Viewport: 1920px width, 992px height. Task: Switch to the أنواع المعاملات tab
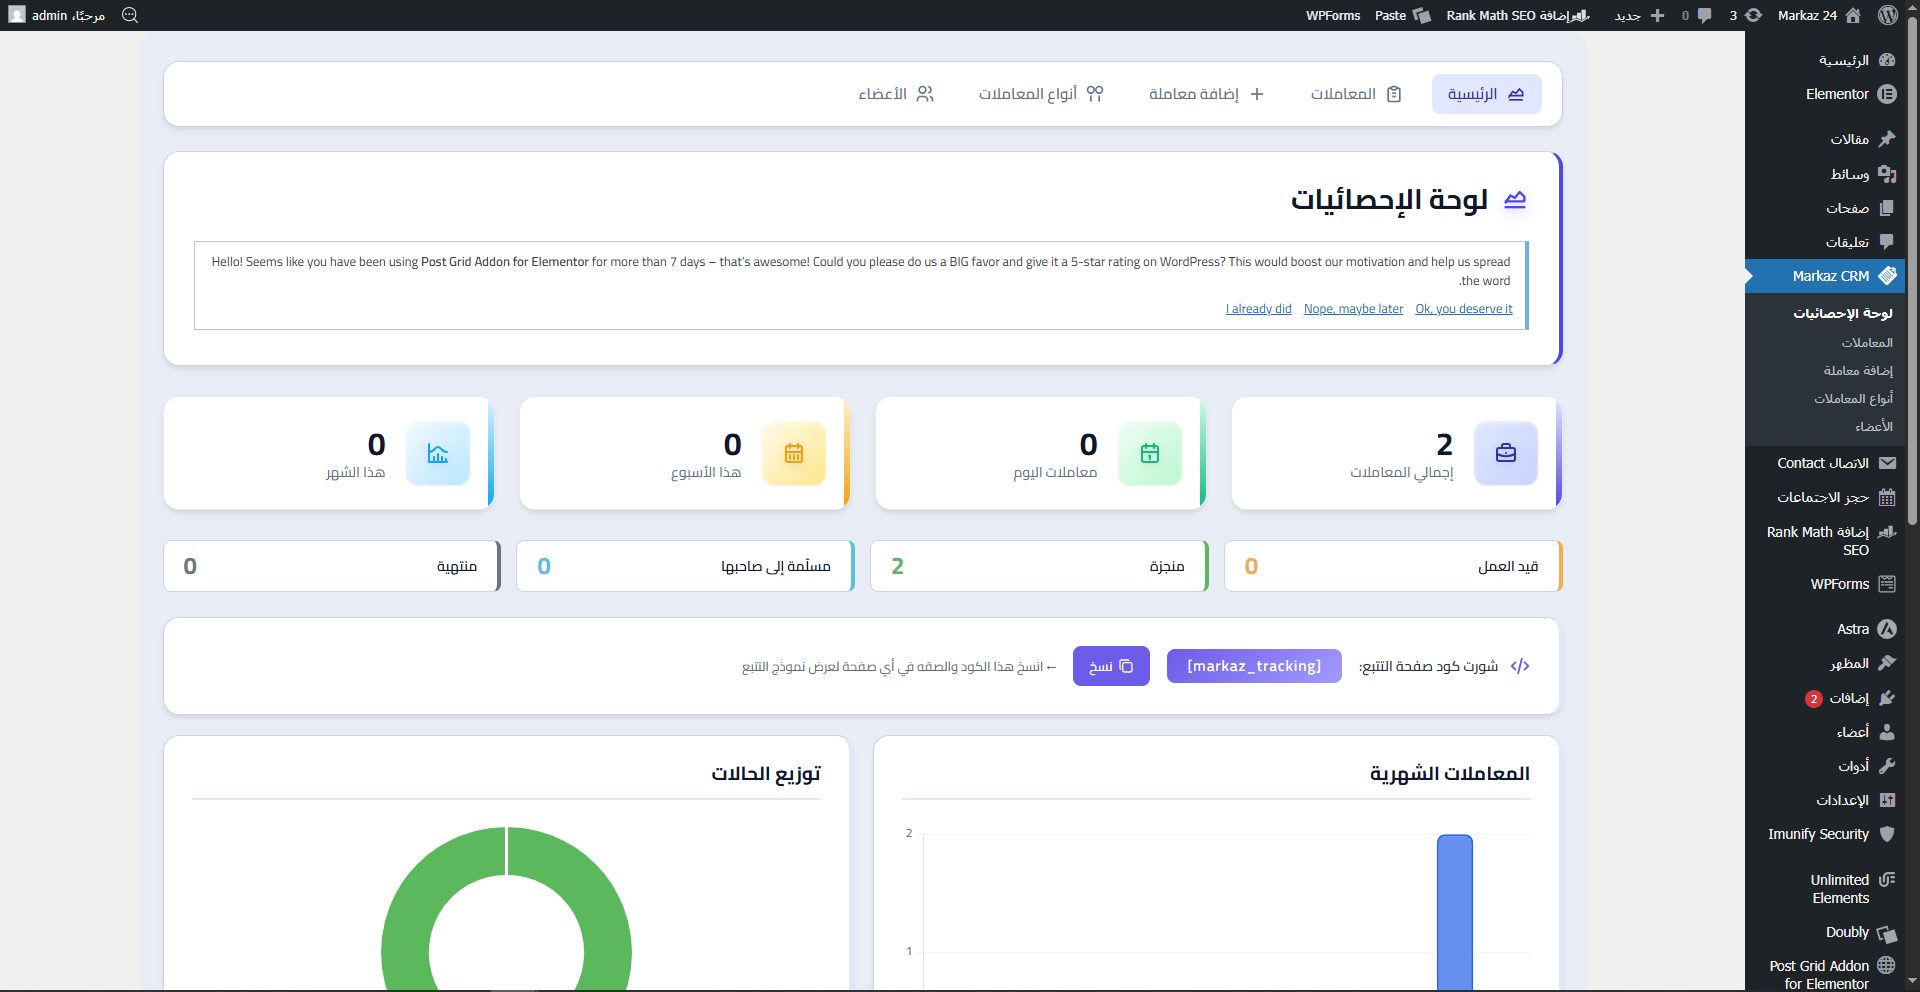[1041, 94]
